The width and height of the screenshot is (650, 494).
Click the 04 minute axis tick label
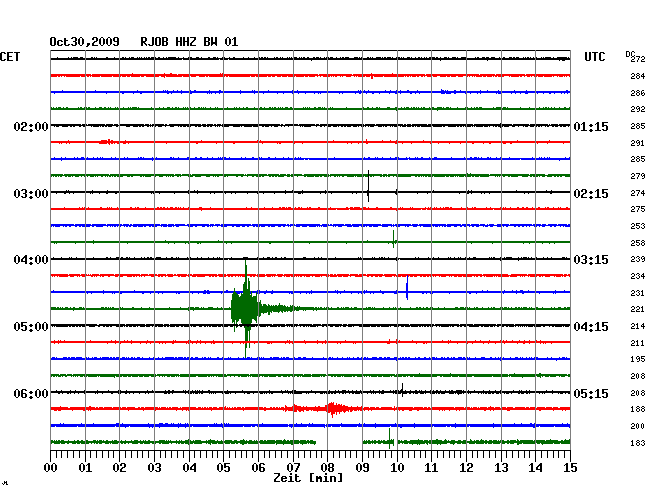tap(189, 468)
